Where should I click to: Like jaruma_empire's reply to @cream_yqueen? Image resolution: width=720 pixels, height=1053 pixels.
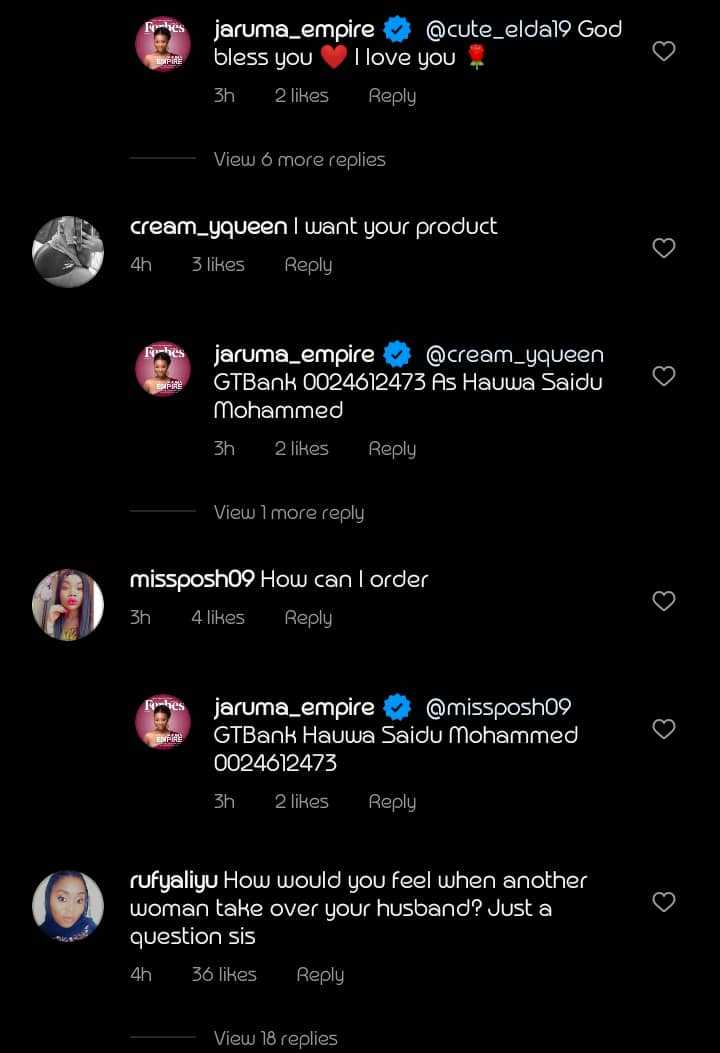(664, 376)
